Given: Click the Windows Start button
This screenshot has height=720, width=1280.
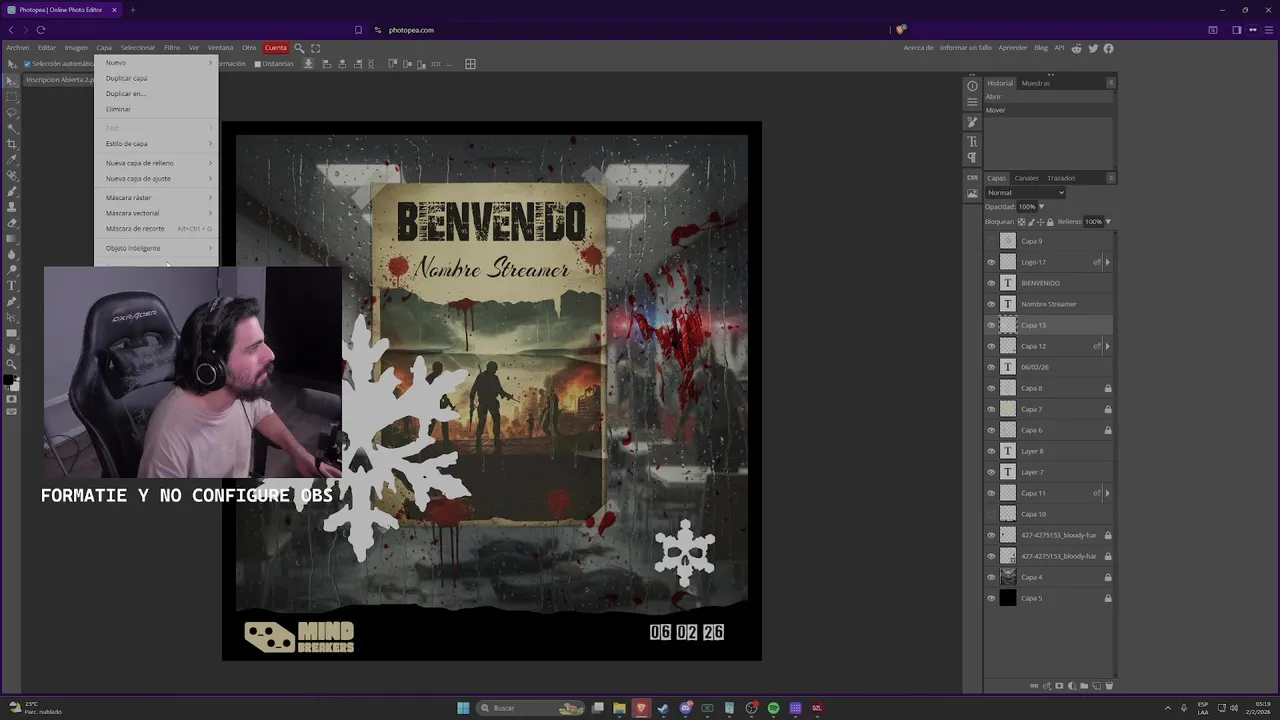Looking at the screenshot, I should (463, 708).
